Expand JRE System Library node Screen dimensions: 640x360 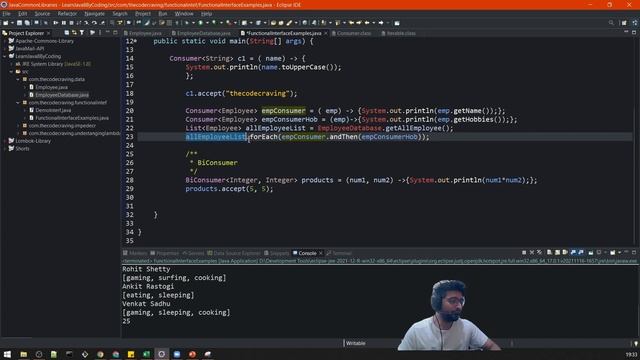tap(11, 64)
